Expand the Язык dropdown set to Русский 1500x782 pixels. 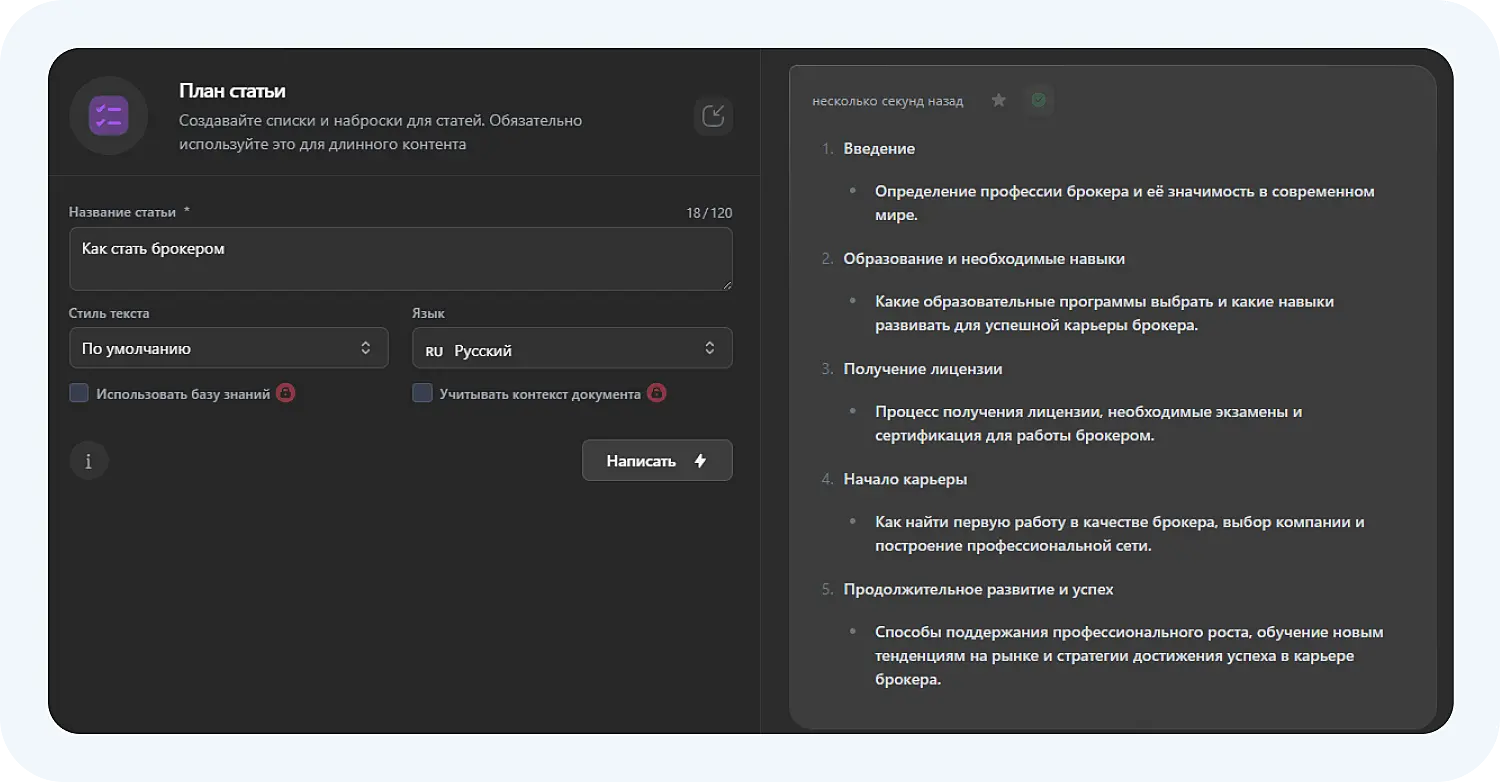pyautogui.click(x=572, y=348)
